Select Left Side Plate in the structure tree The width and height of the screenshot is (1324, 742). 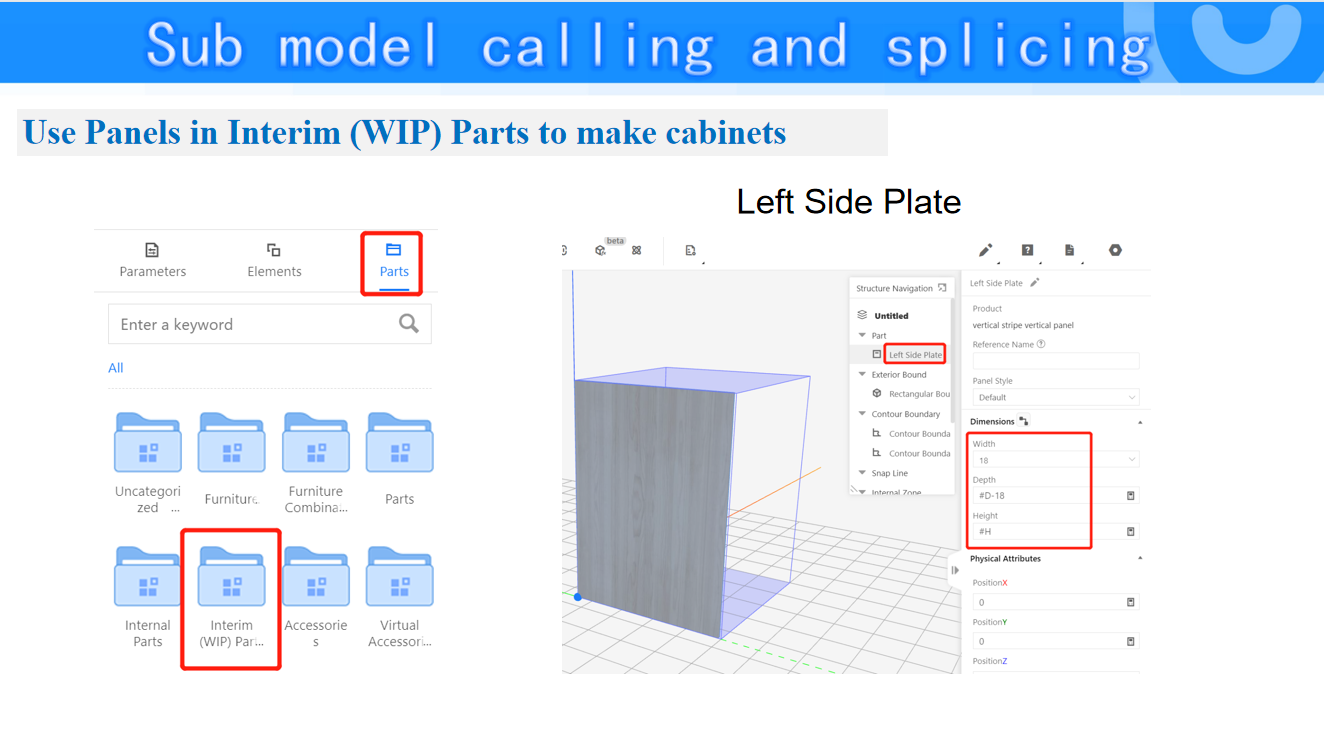(x=915, y=355)
